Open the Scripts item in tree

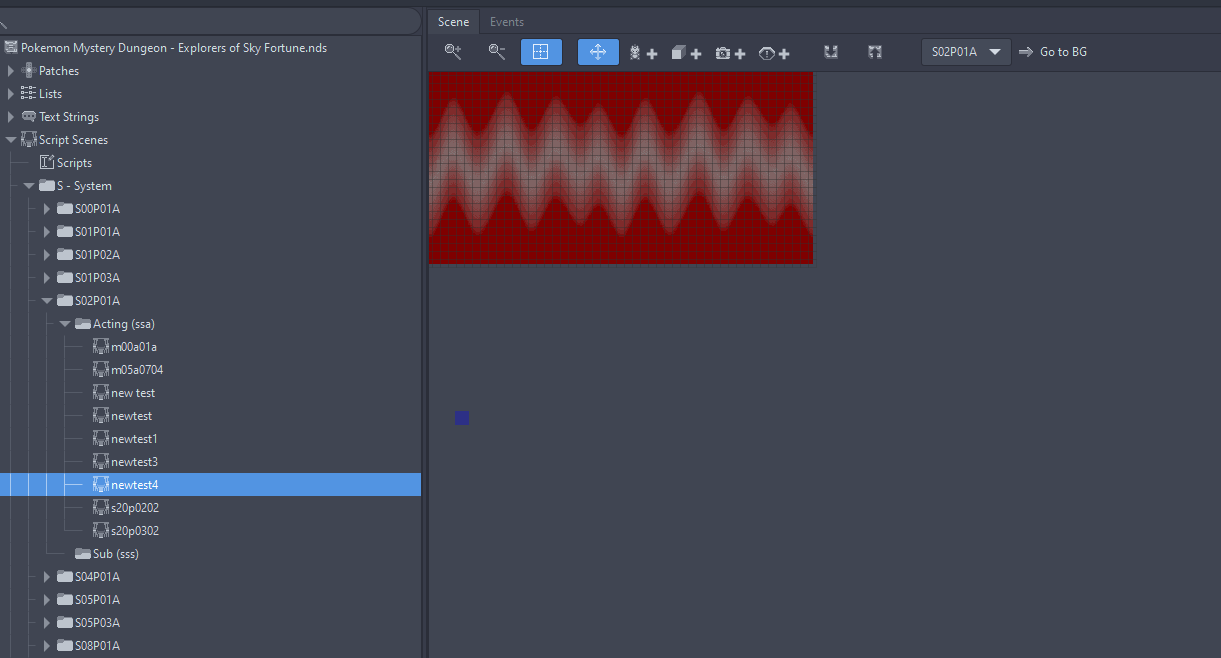pos(74,163)
